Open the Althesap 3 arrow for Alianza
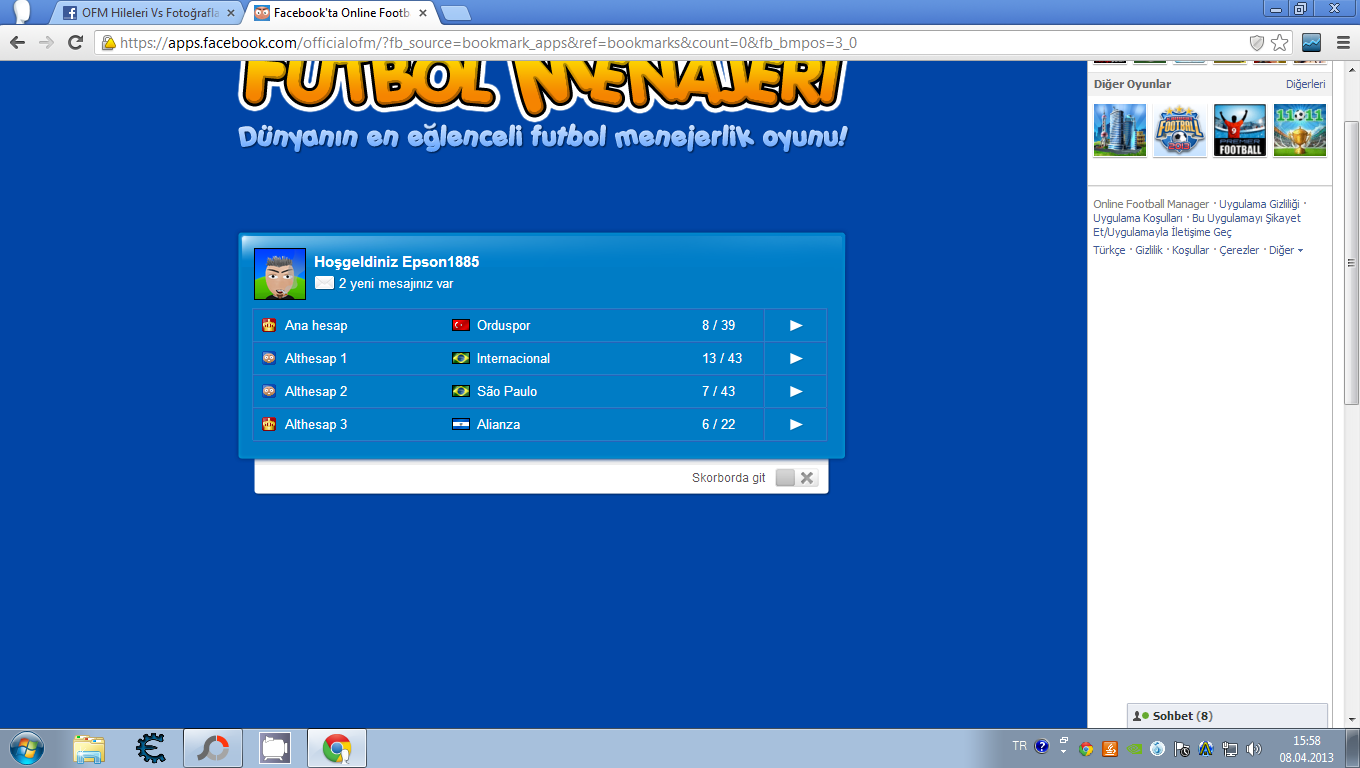Viewport: 1360px width, 768px height. point(796,424)
